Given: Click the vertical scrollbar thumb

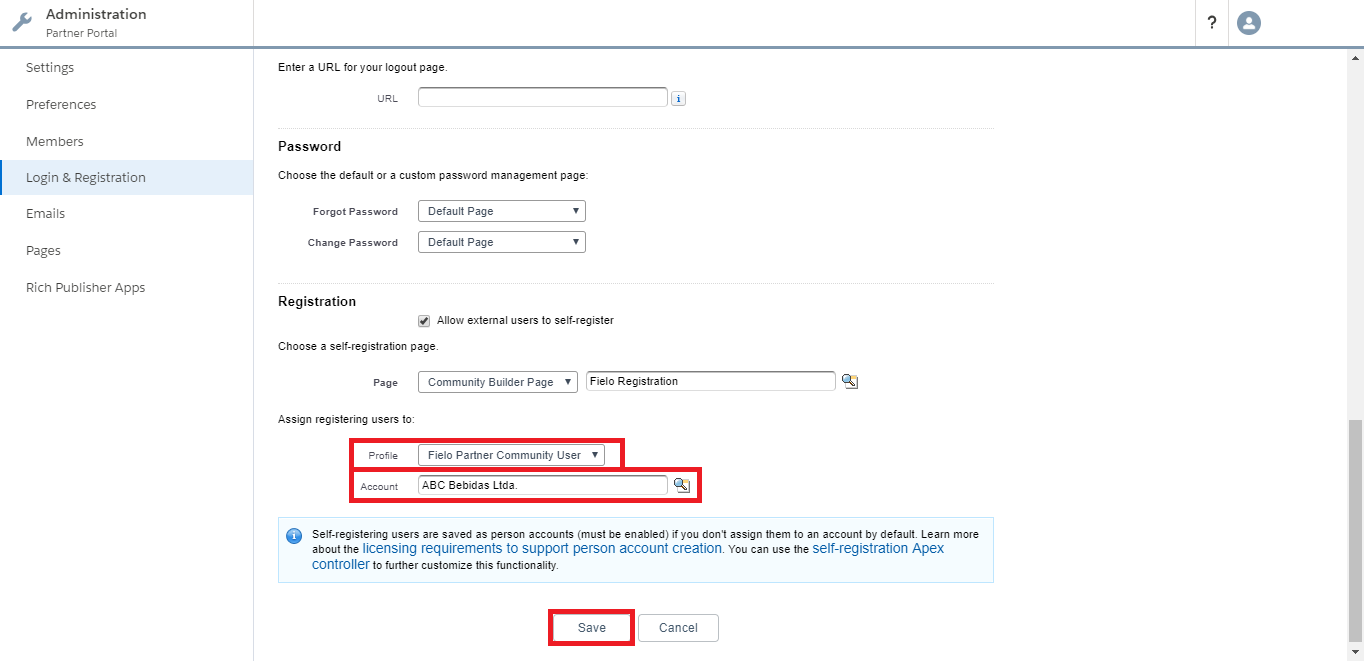Looking at the screenshot, I should point(1355,529).
